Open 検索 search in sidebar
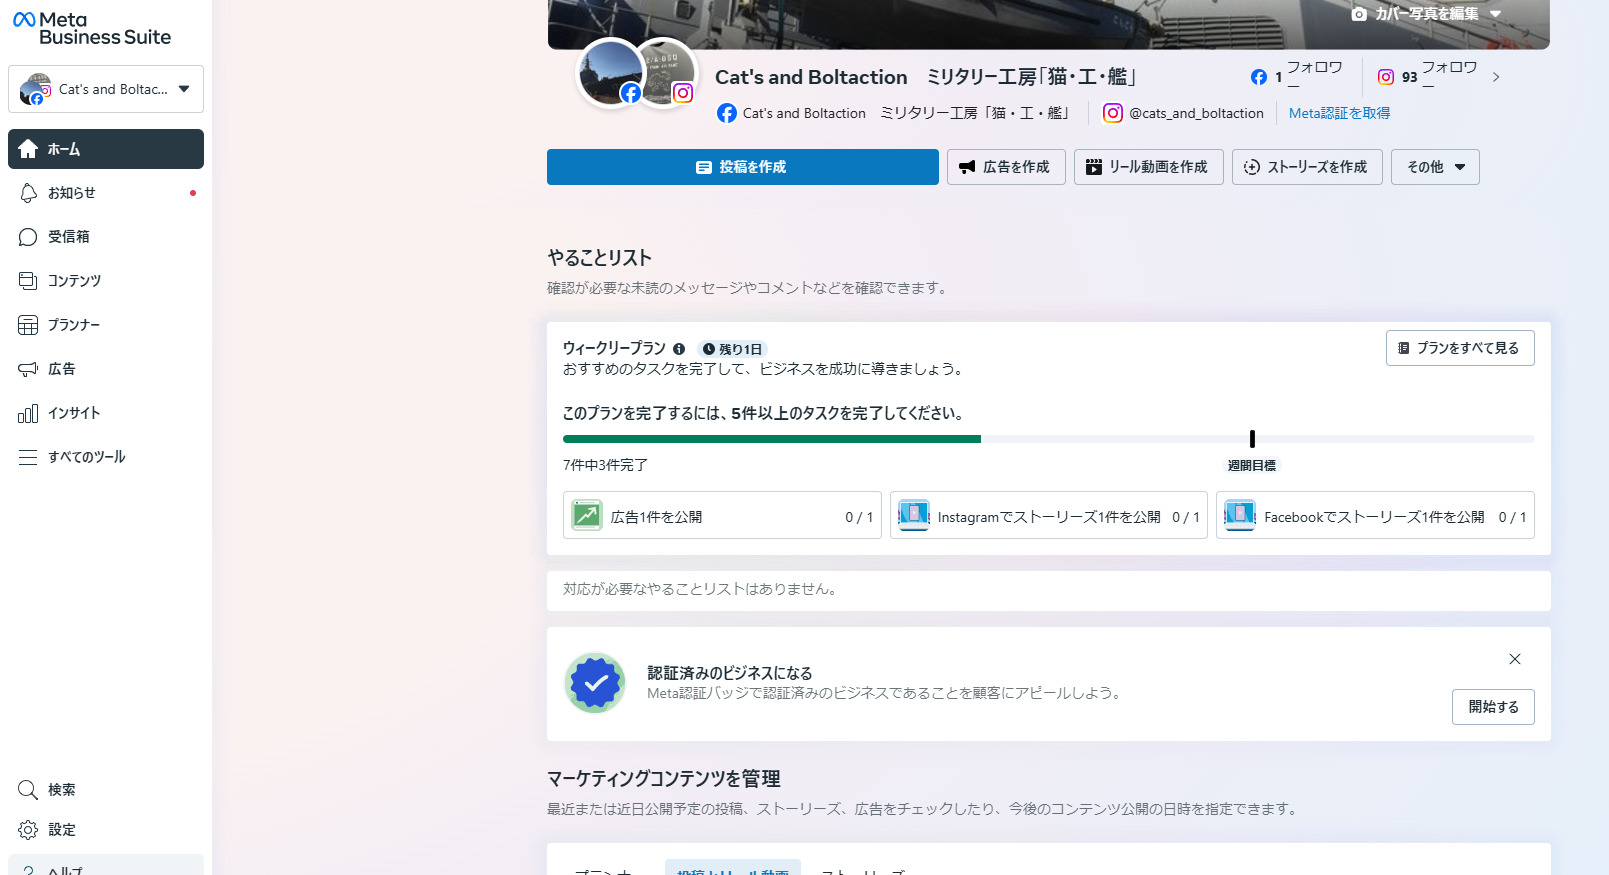 106,790
